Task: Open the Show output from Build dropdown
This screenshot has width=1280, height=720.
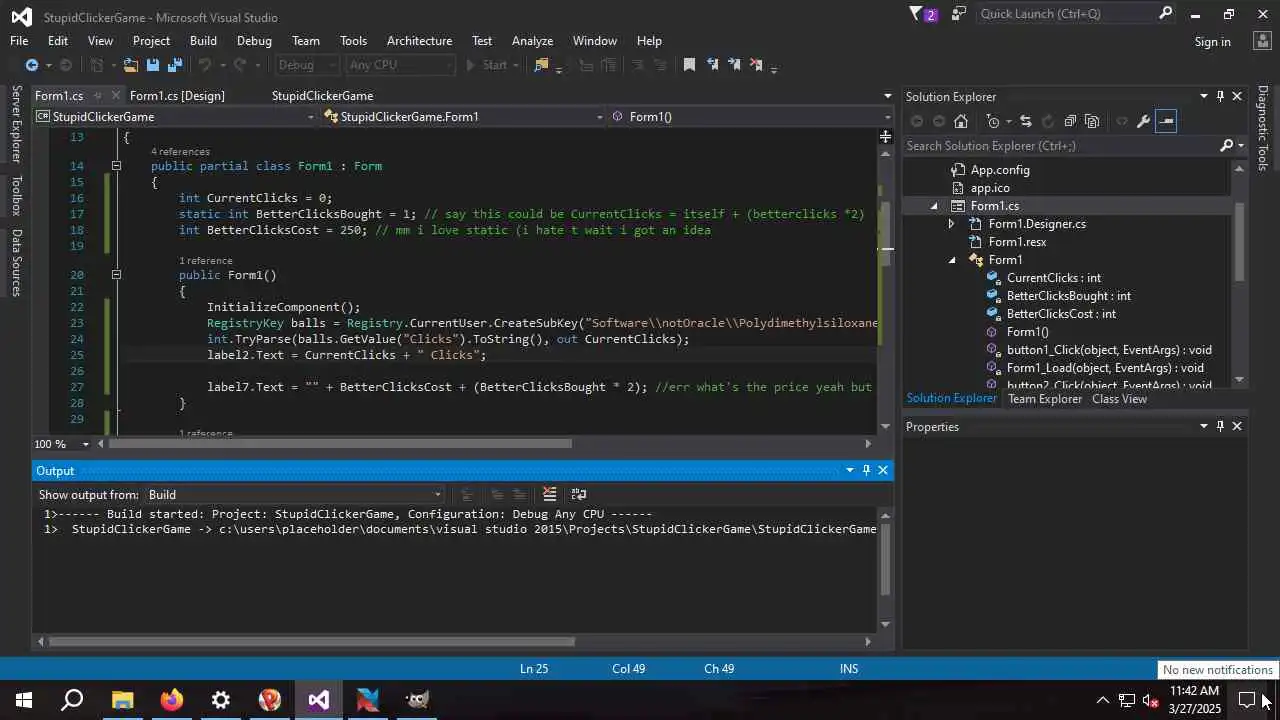Action: pos(437,494)
